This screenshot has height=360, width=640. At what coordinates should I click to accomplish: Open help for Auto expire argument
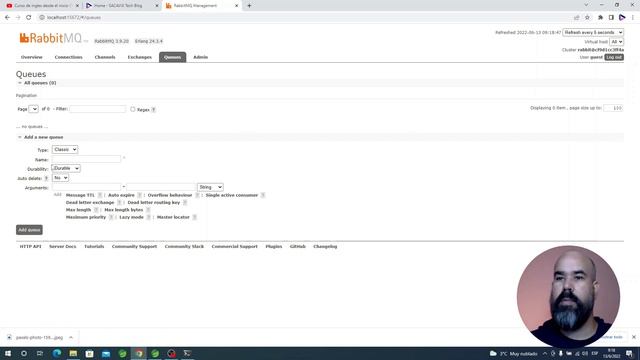[140, 195]
